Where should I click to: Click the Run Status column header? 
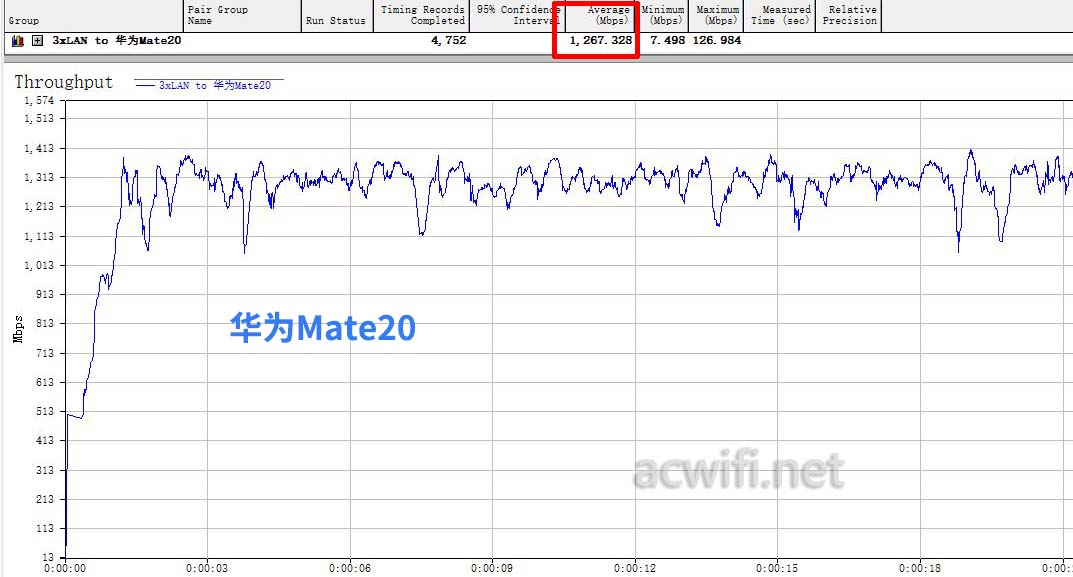click(x=337, y=16)
